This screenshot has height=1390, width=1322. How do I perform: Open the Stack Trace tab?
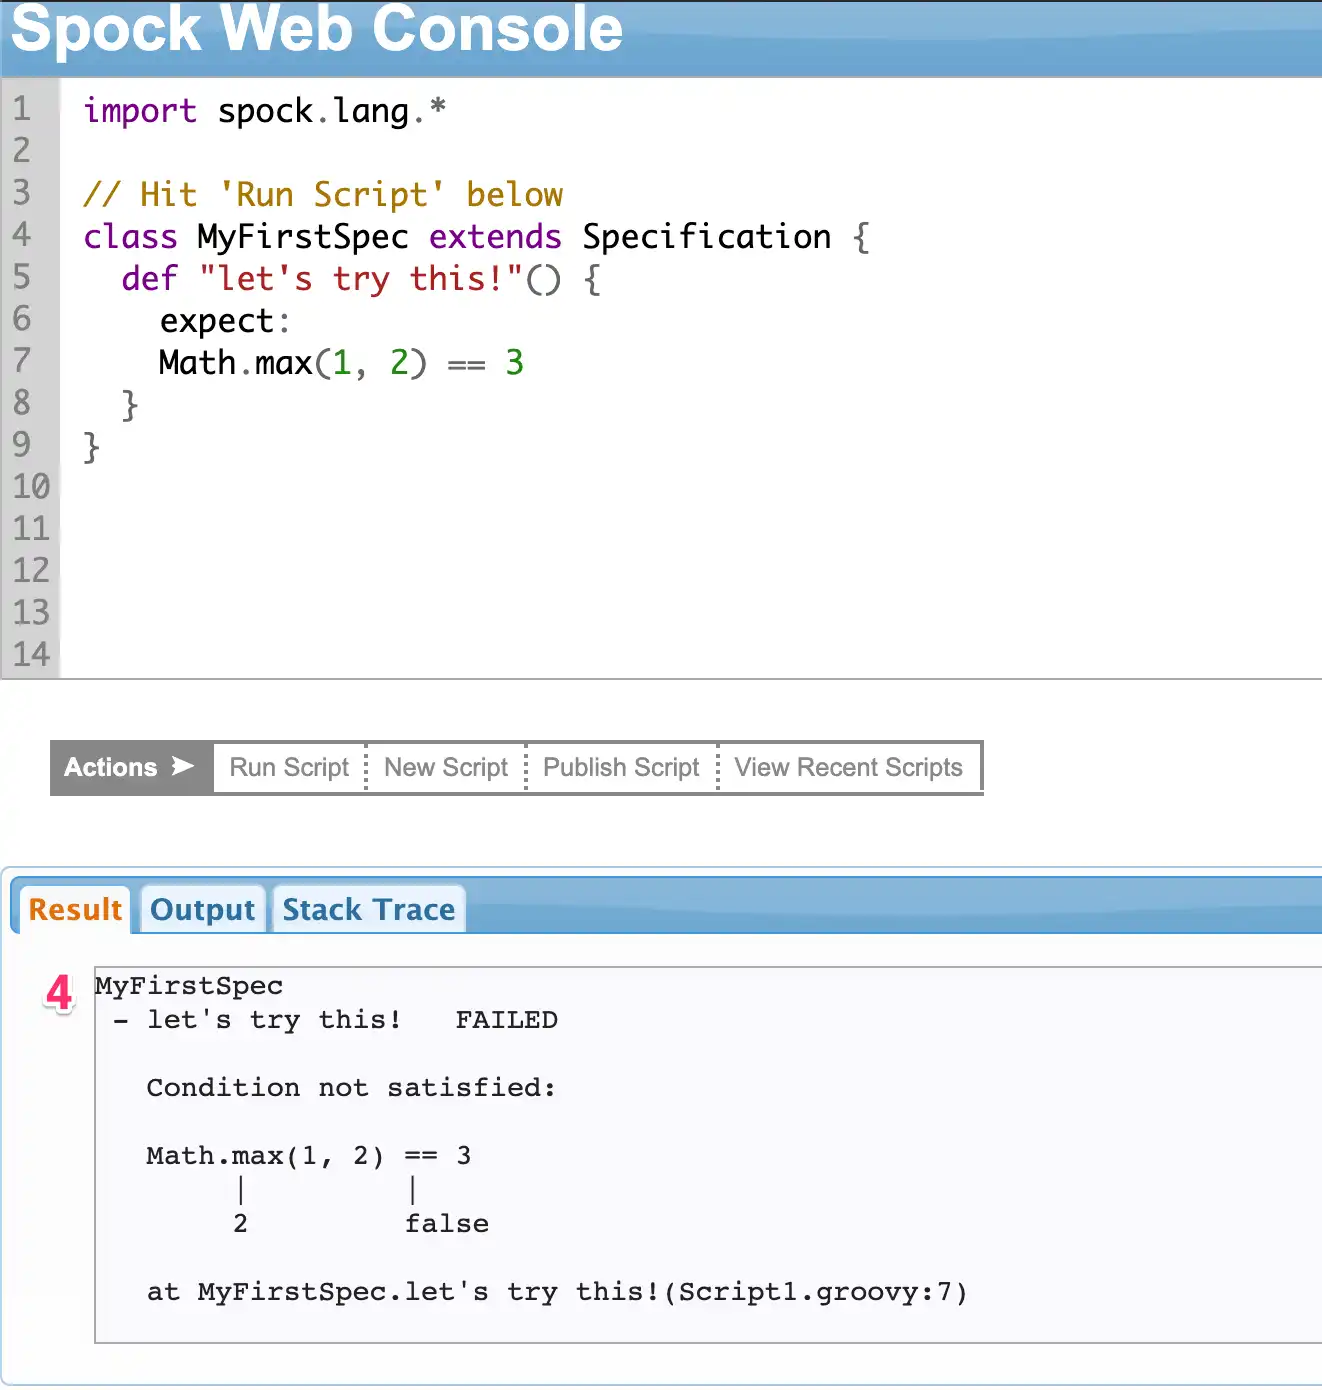coord(368,909)
